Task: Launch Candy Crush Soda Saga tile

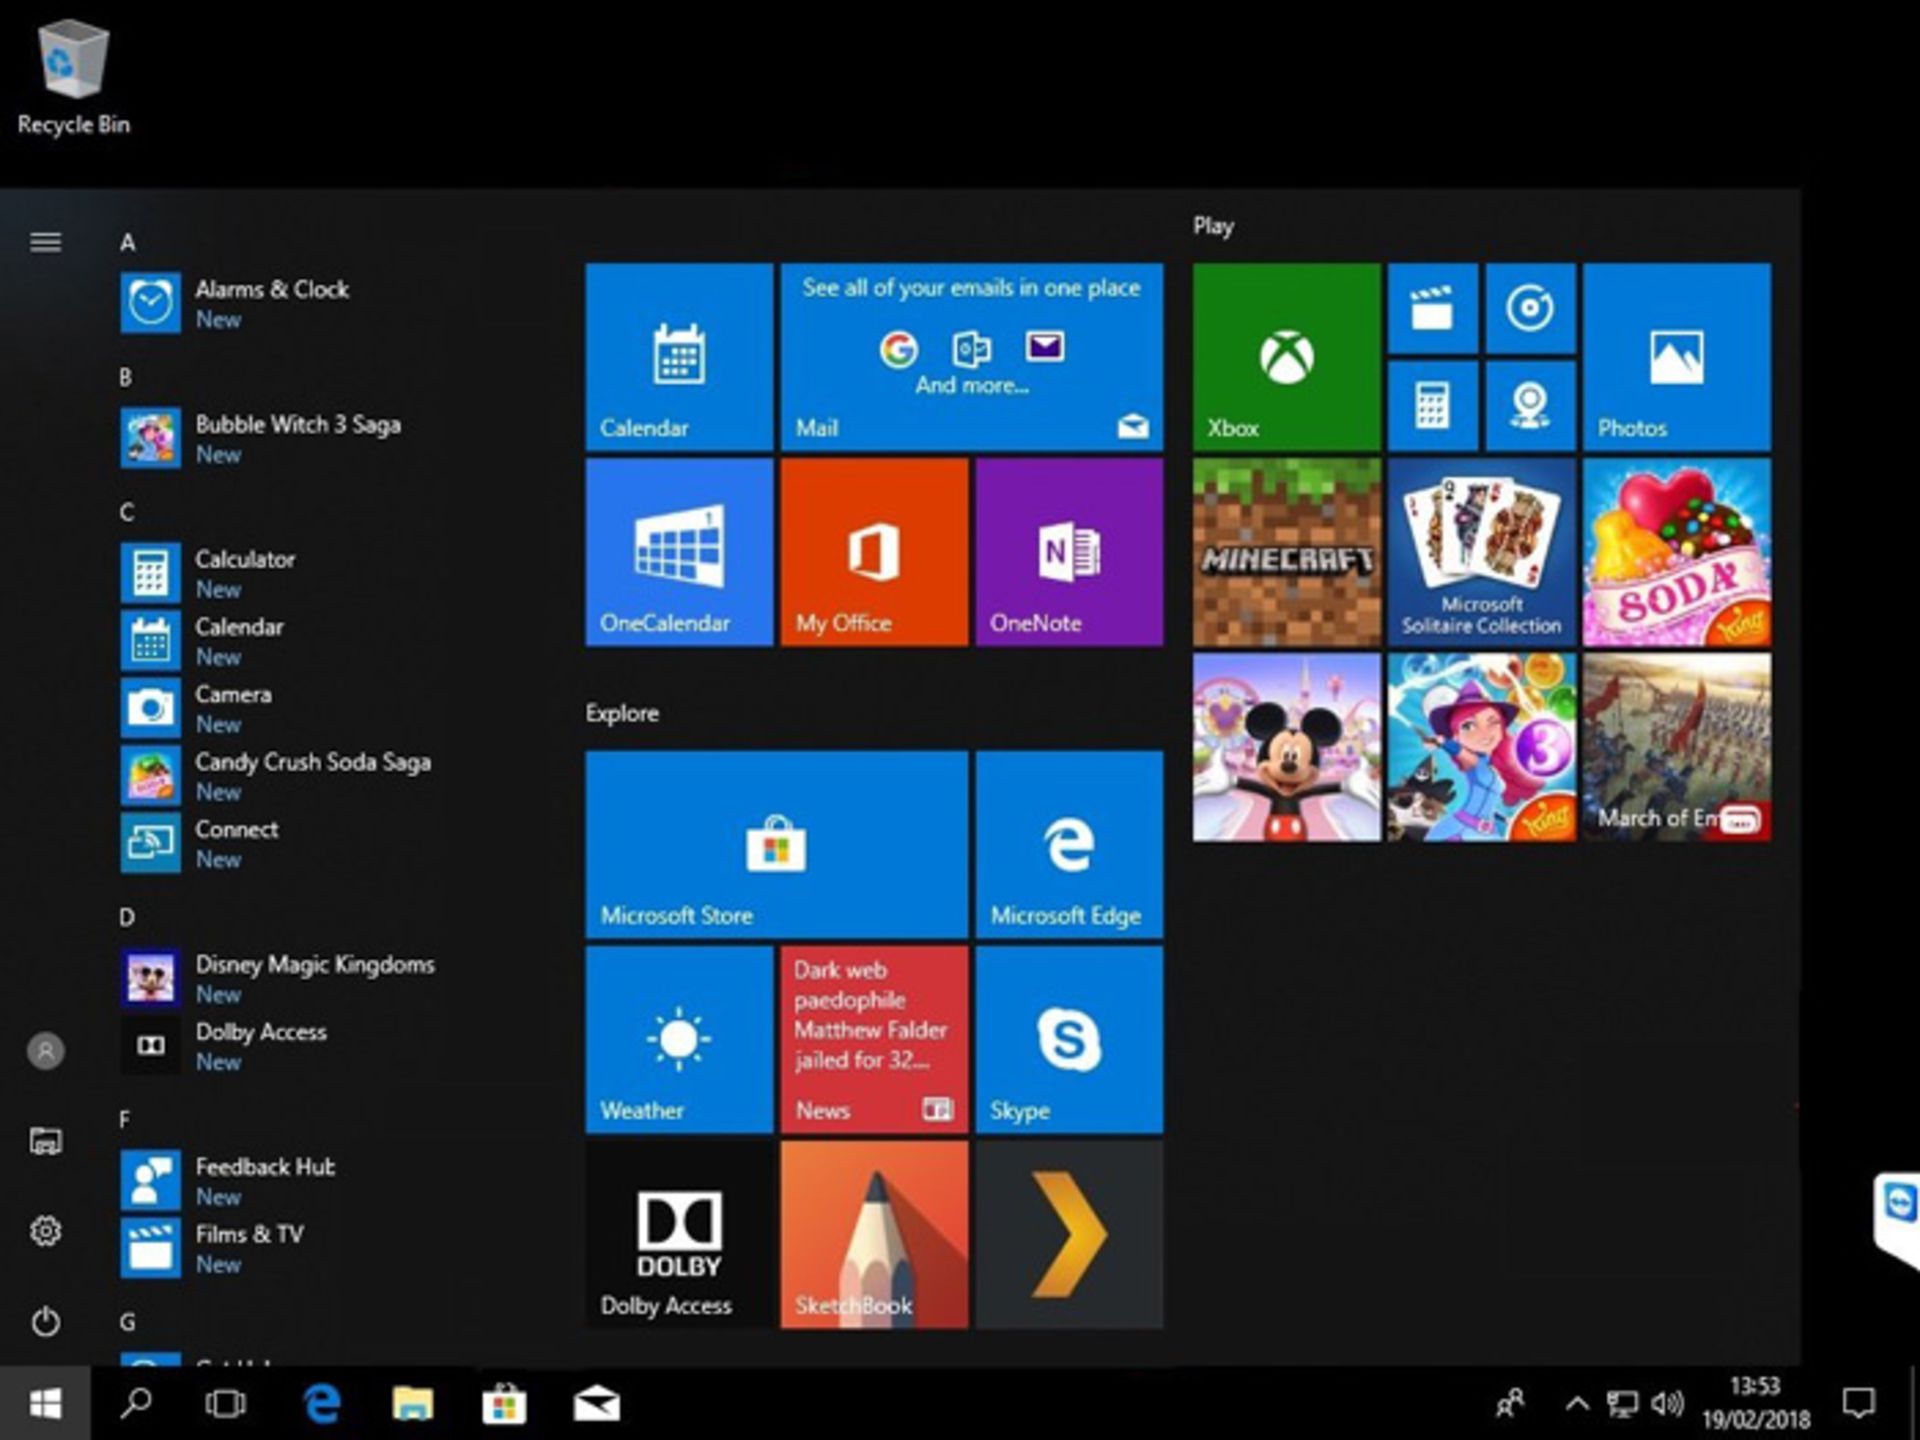Action: [x=1677, y=552]
